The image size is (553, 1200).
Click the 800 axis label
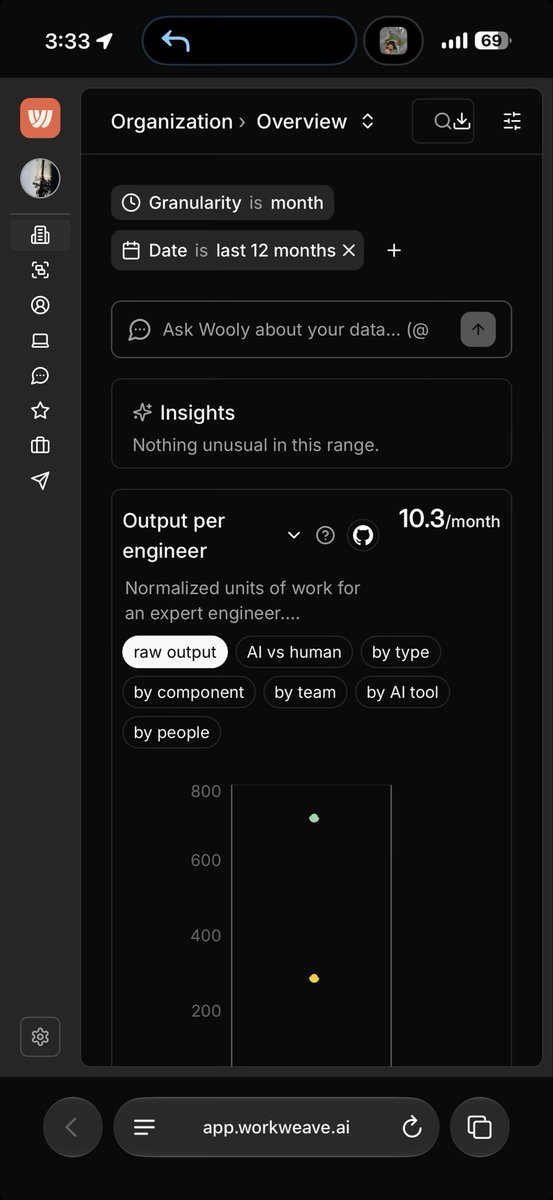(205, 792)
